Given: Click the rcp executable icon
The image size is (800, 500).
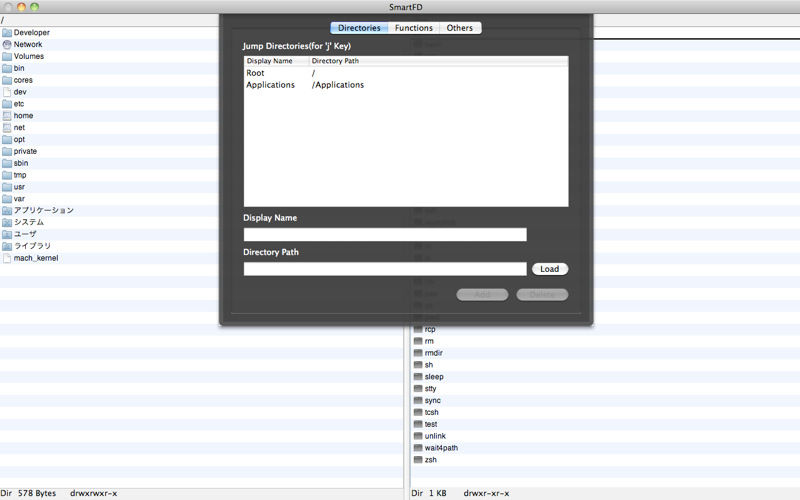Looking at the screenshot, I should [x=418, y=329].
